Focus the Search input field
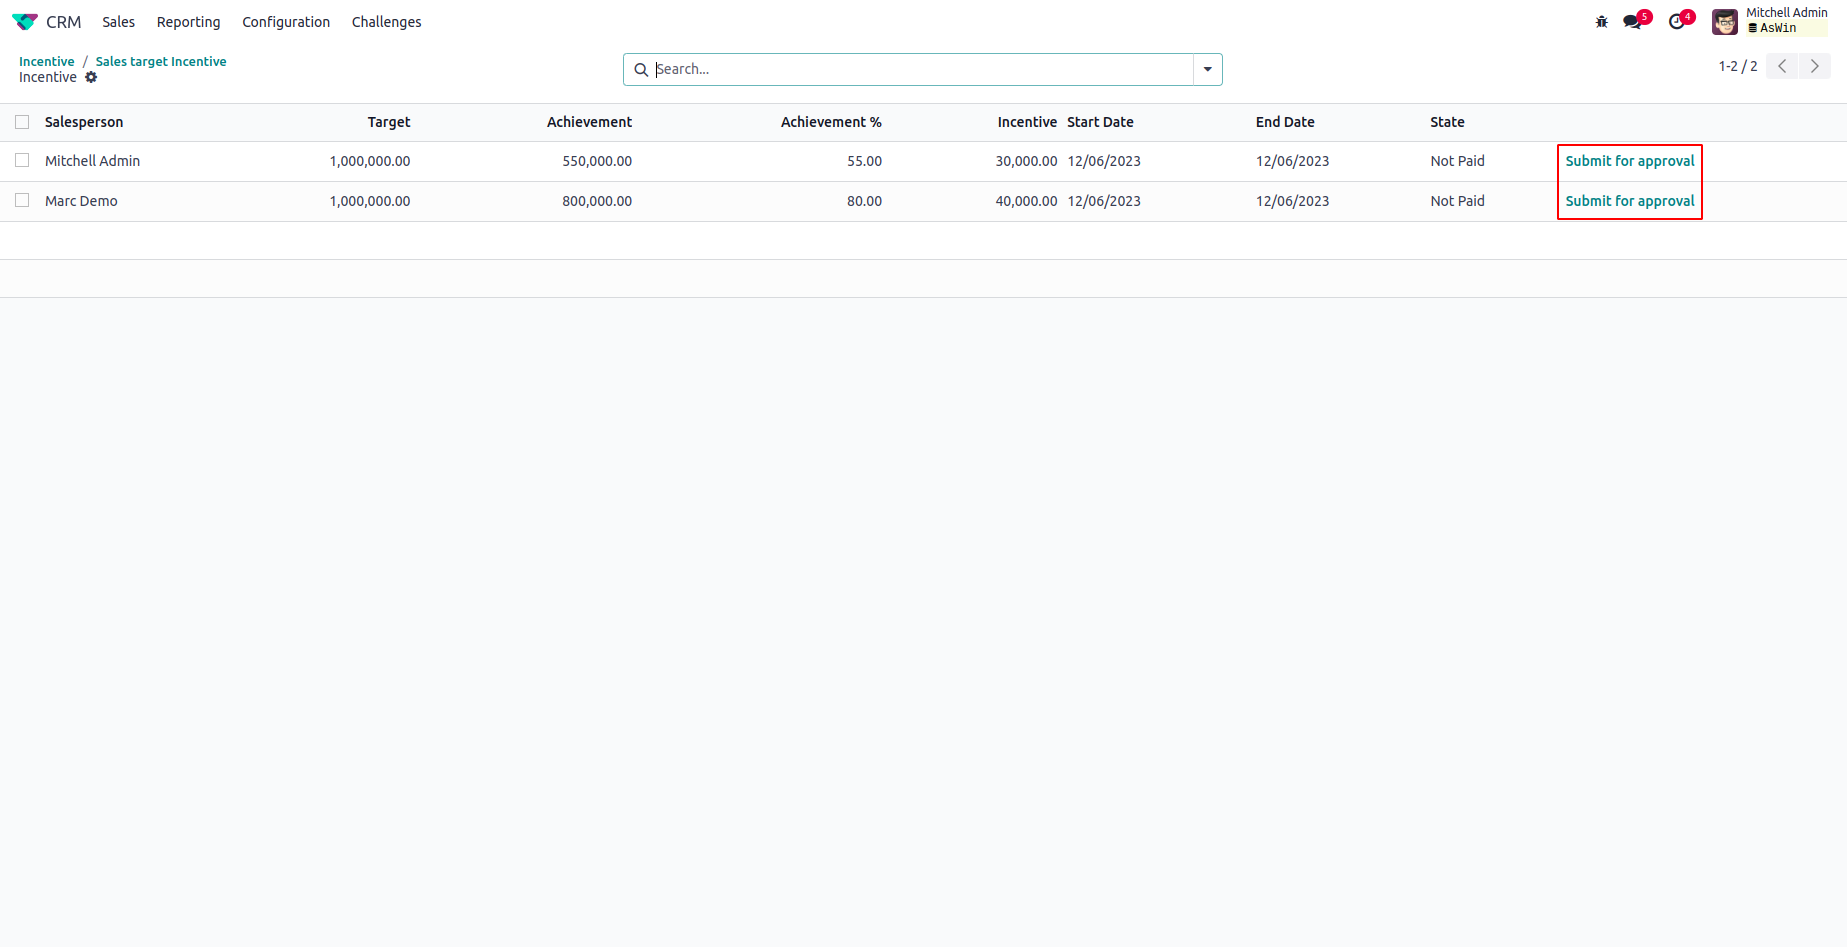 [x=923, y=69]
